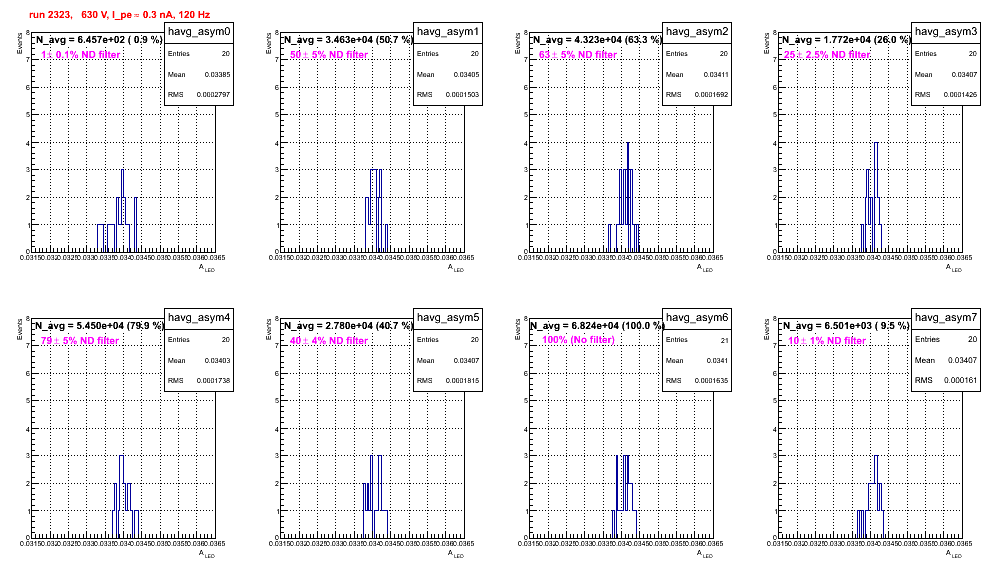Click the 10± 1% ND filter label
Screen dimensions: 996x572
click(x=827, y=341)
